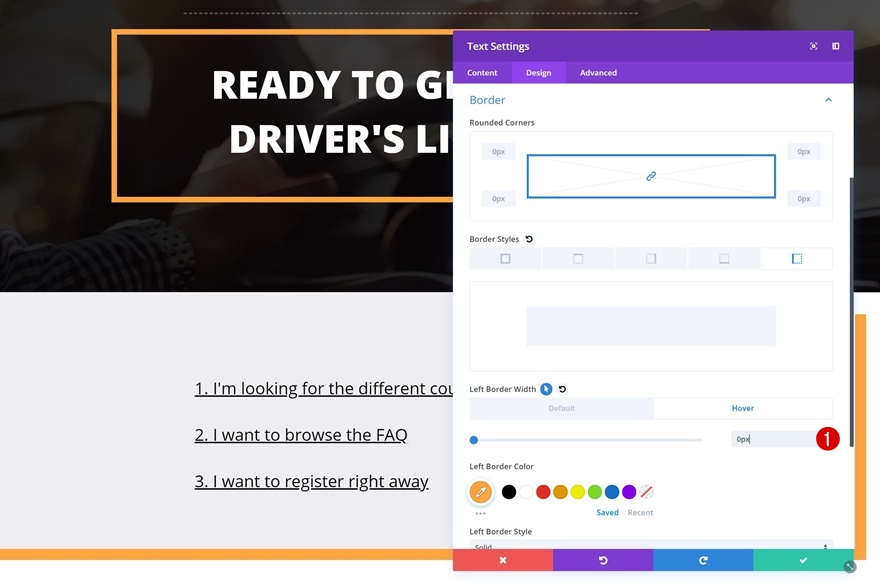Open the different courses link
The height and width of the screenshot is (586, 880).
coord(324,388)
